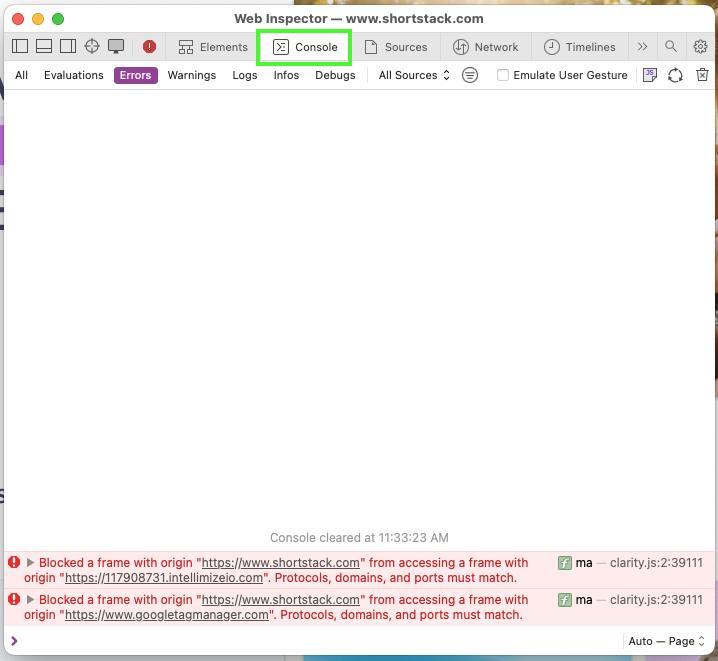Filter console by Infos
The width and height of the screenshot is (718, 661).
point(286,75)
